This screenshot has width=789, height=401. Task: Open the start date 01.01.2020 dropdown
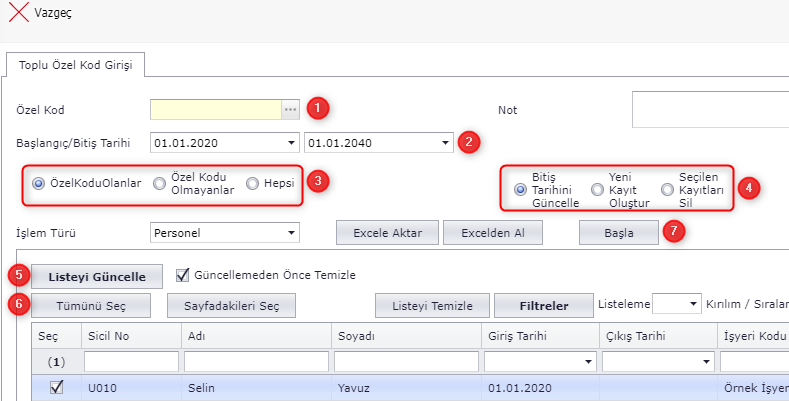[x=291, y=142]
